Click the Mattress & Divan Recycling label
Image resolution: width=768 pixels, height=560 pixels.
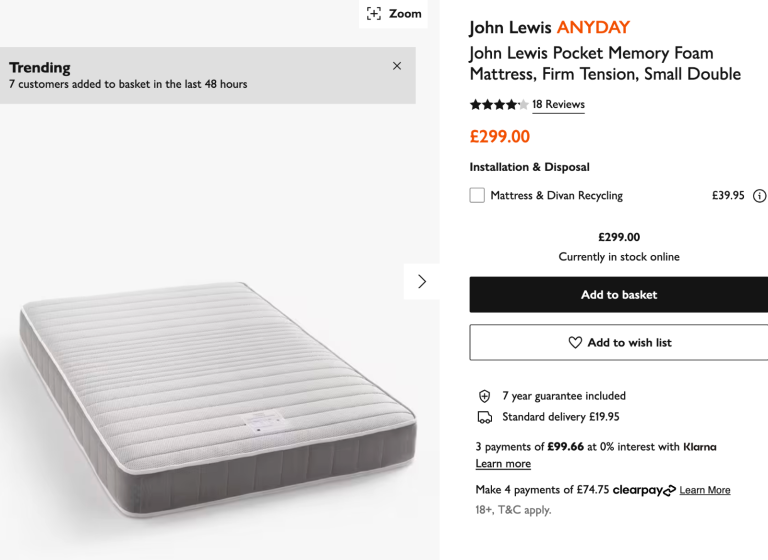tap(556, 196)
